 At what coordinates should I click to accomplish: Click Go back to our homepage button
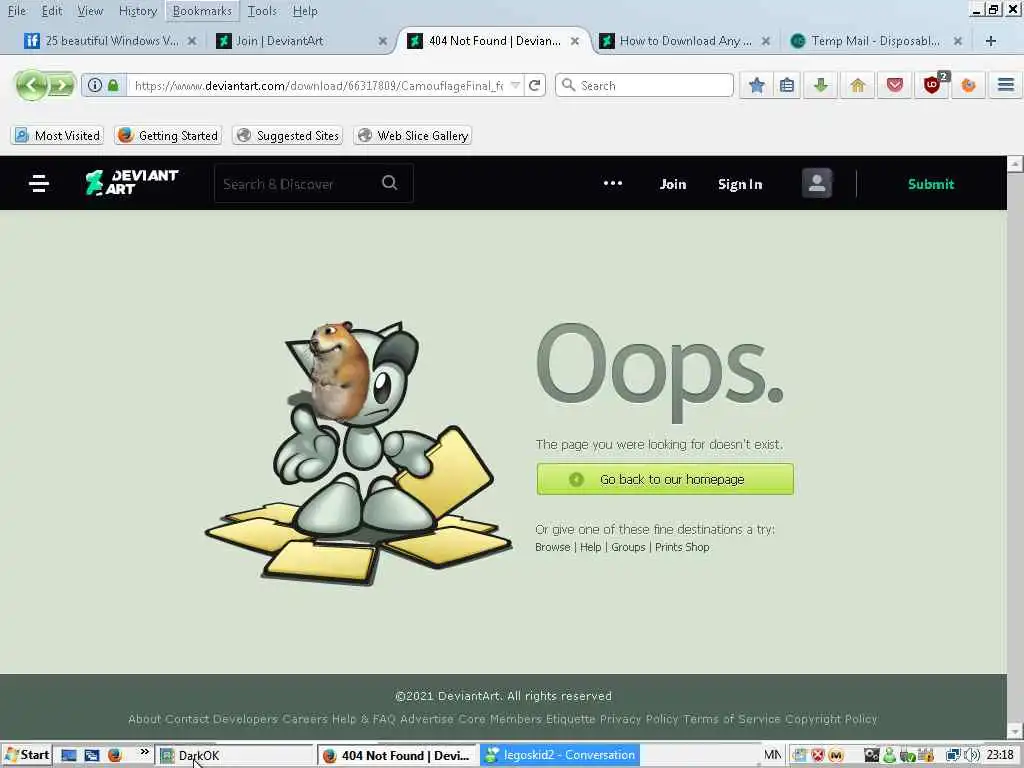tap(665, 479)
